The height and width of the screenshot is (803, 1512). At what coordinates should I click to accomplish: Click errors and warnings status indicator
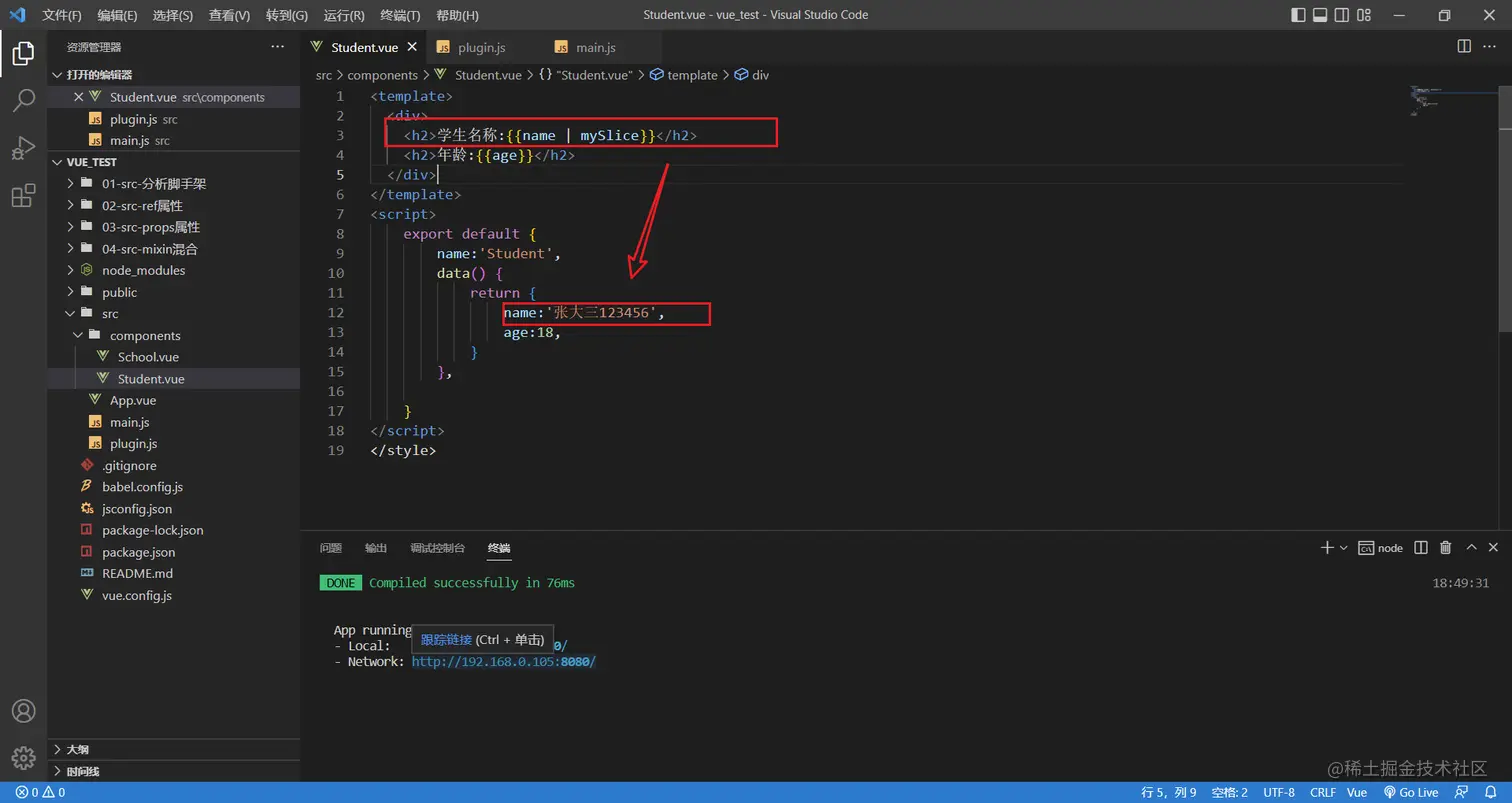click(41, 792)
